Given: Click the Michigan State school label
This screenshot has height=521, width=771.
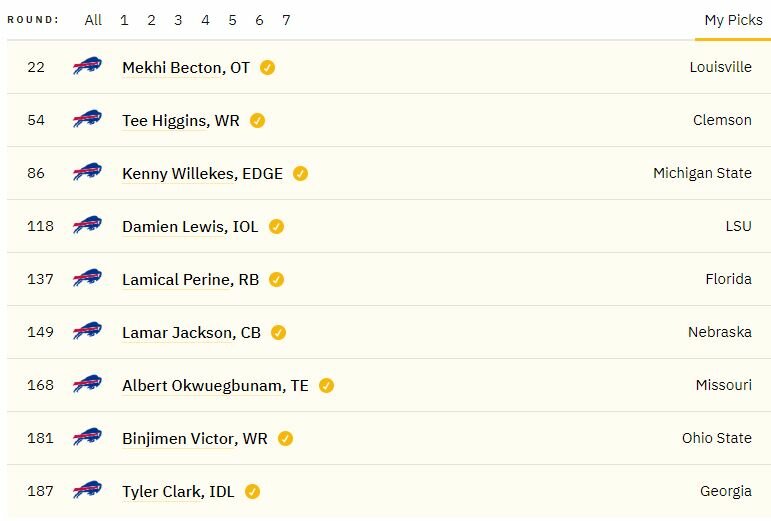Looking at the screenshot, I should [x=702, y=173].
